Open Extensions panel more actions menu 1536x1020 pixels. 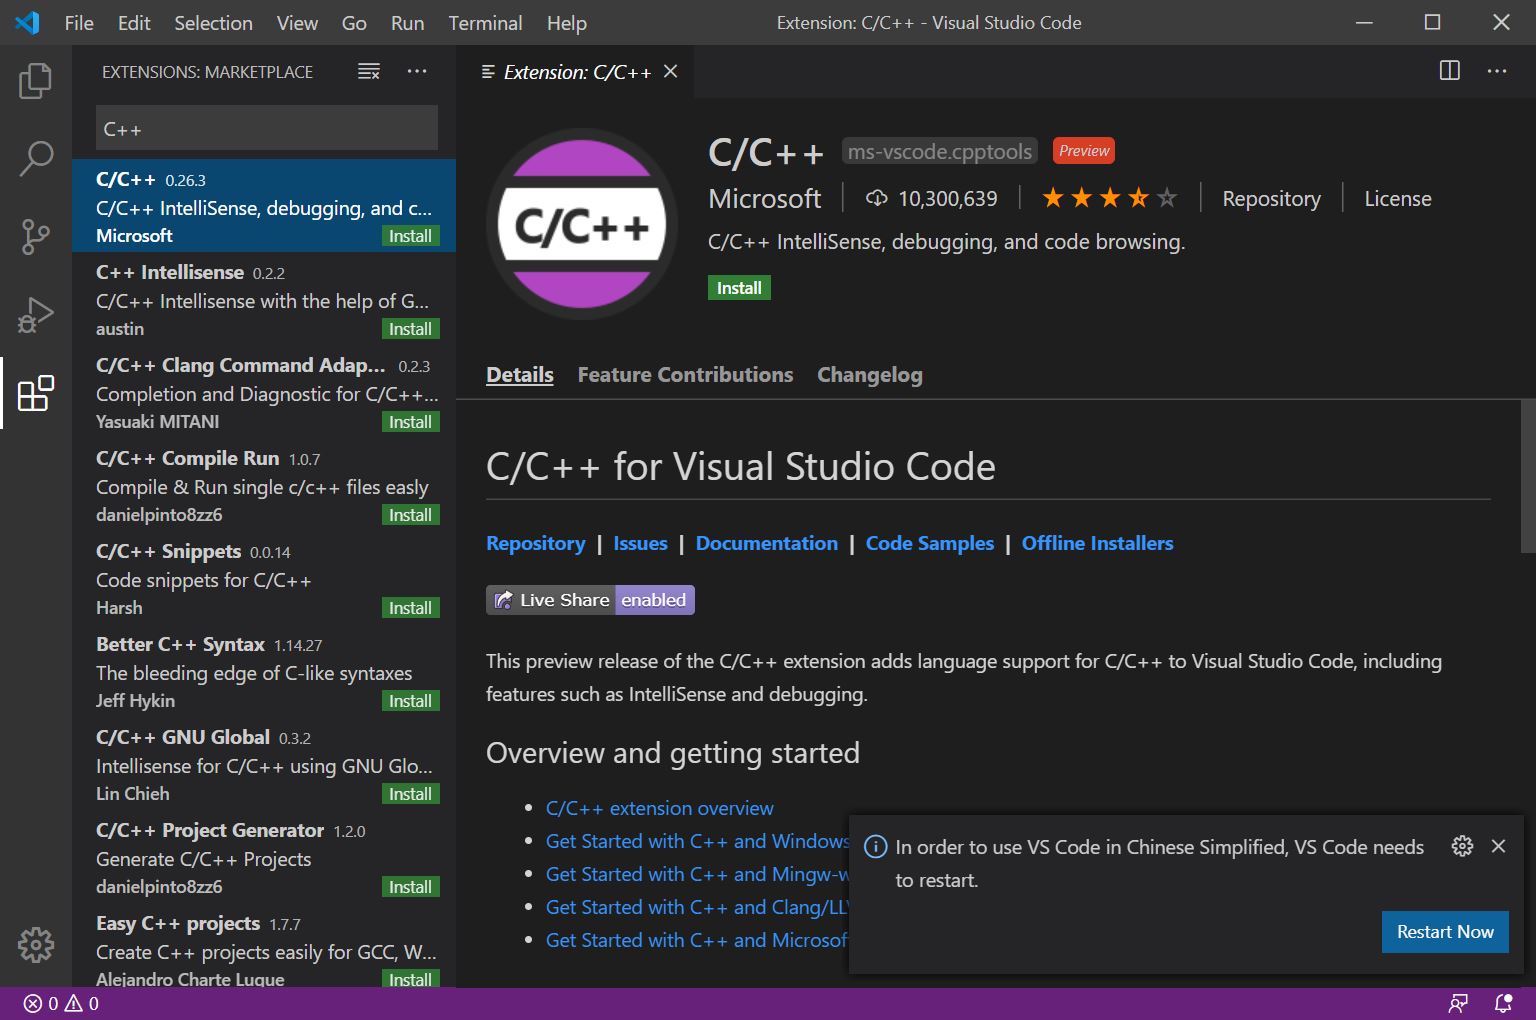point(417,71)
